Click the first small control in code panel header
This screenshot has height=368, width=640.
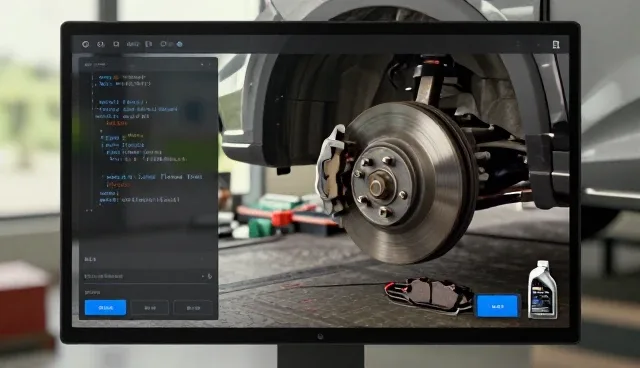pyautogui.click(x=202, y=64)
